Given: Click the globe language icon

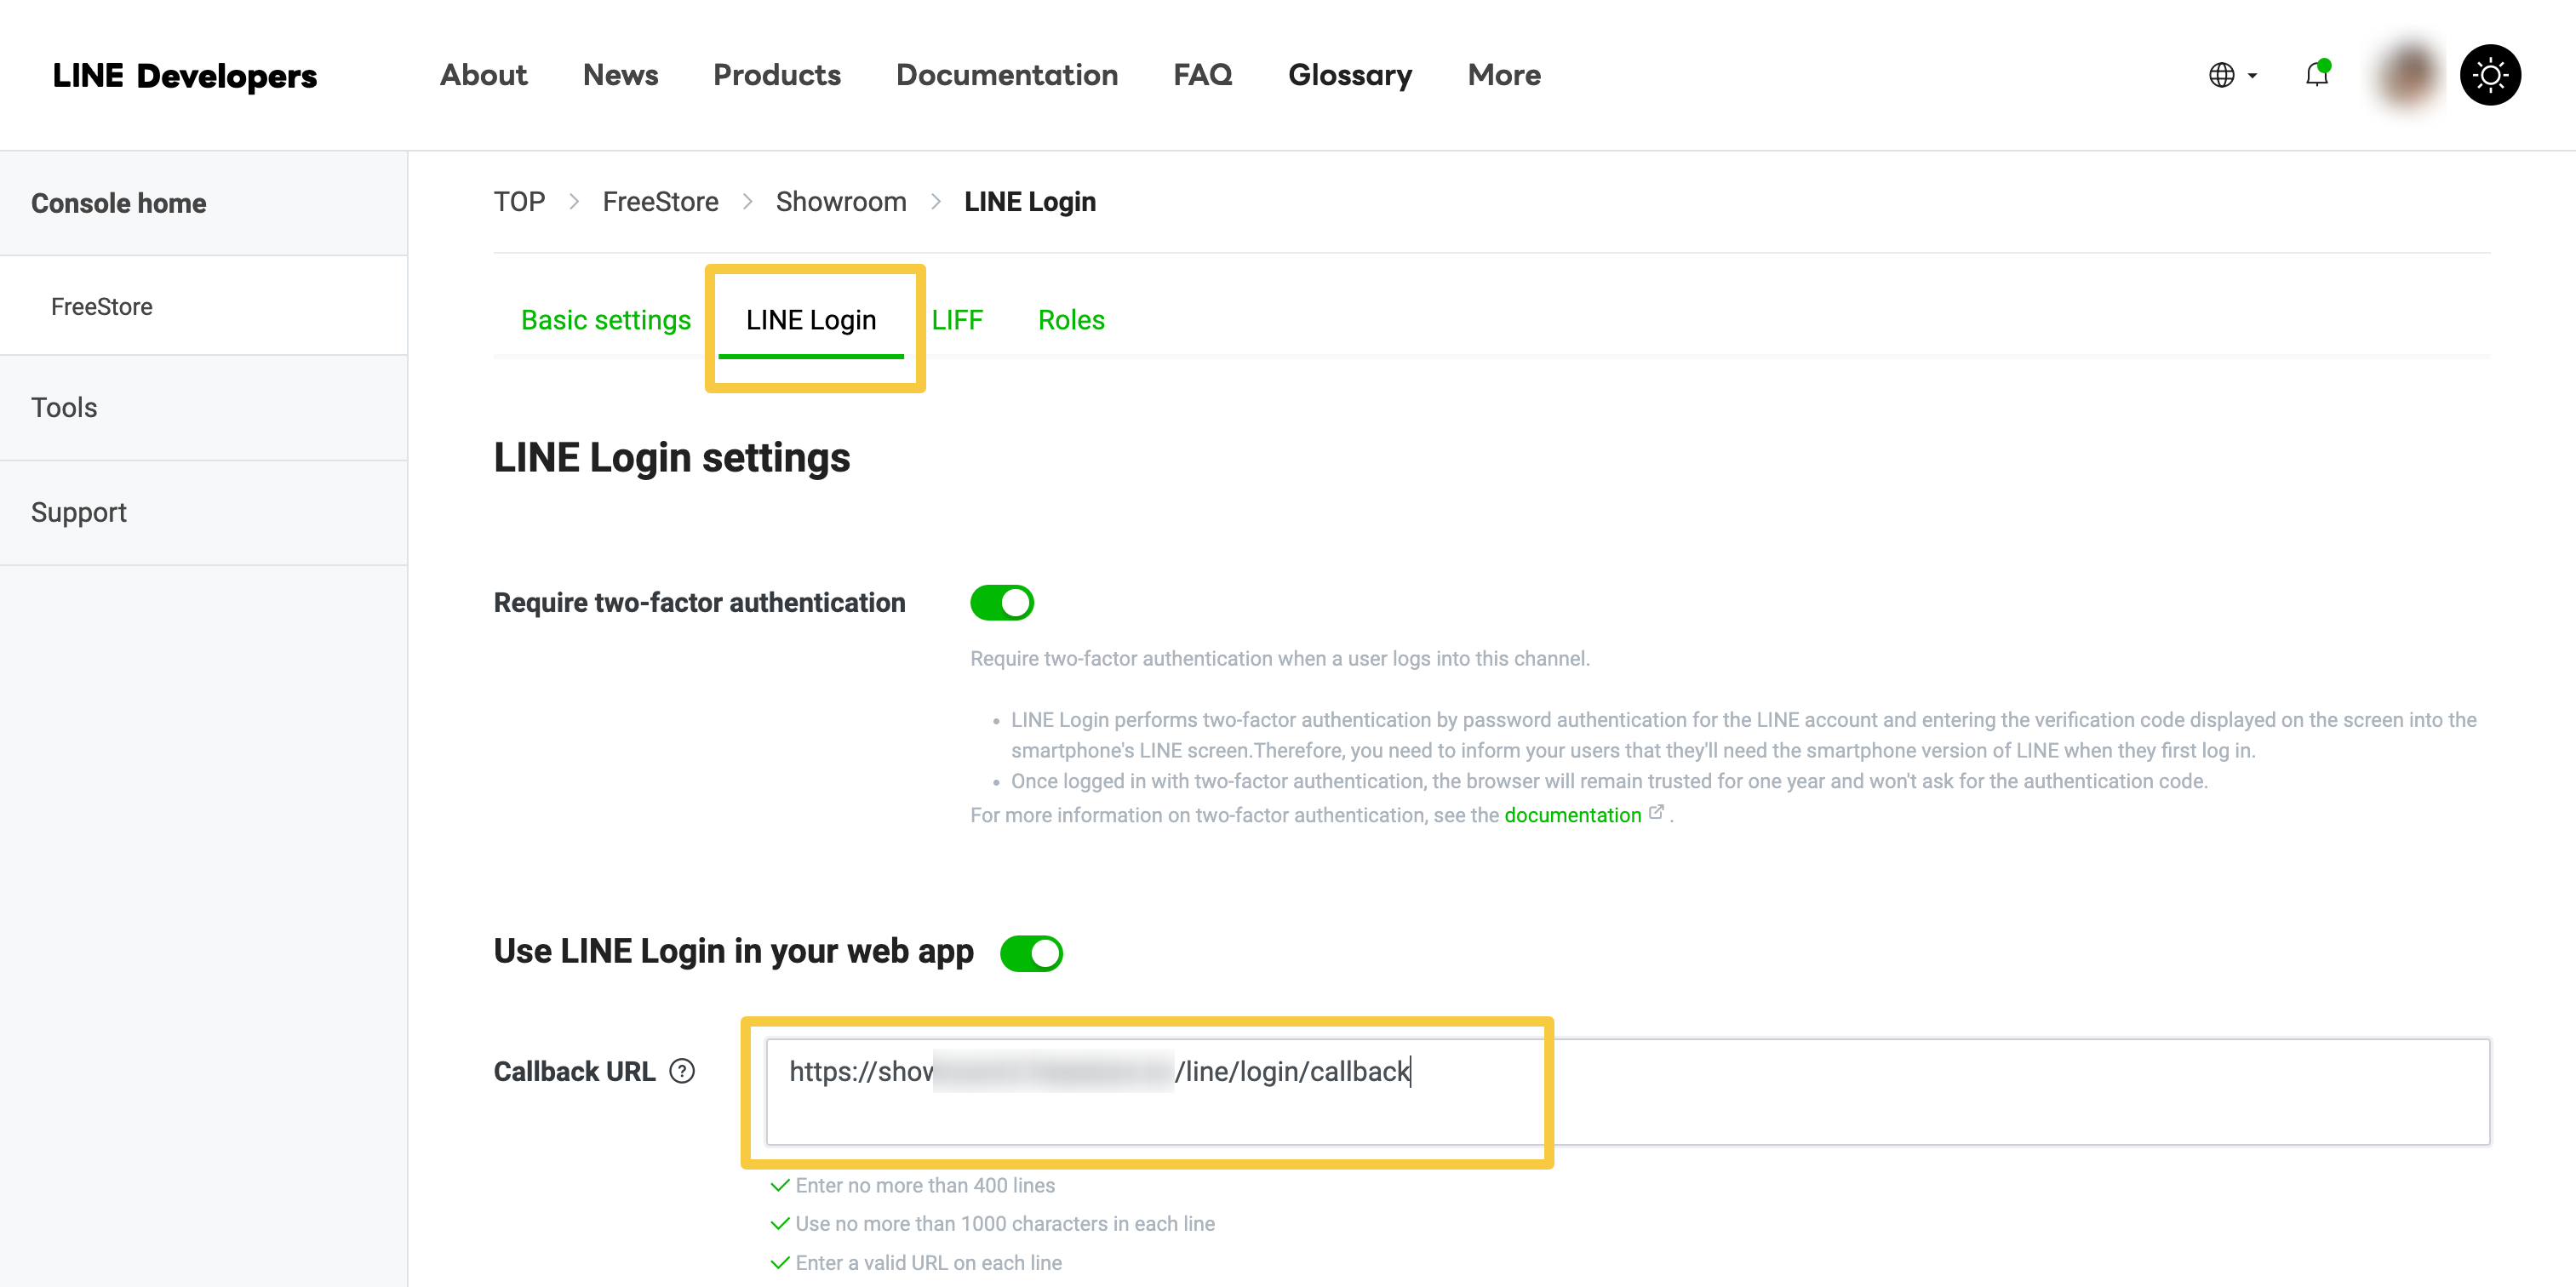Looking at the screenshot, I should [x=2221, y=75].
